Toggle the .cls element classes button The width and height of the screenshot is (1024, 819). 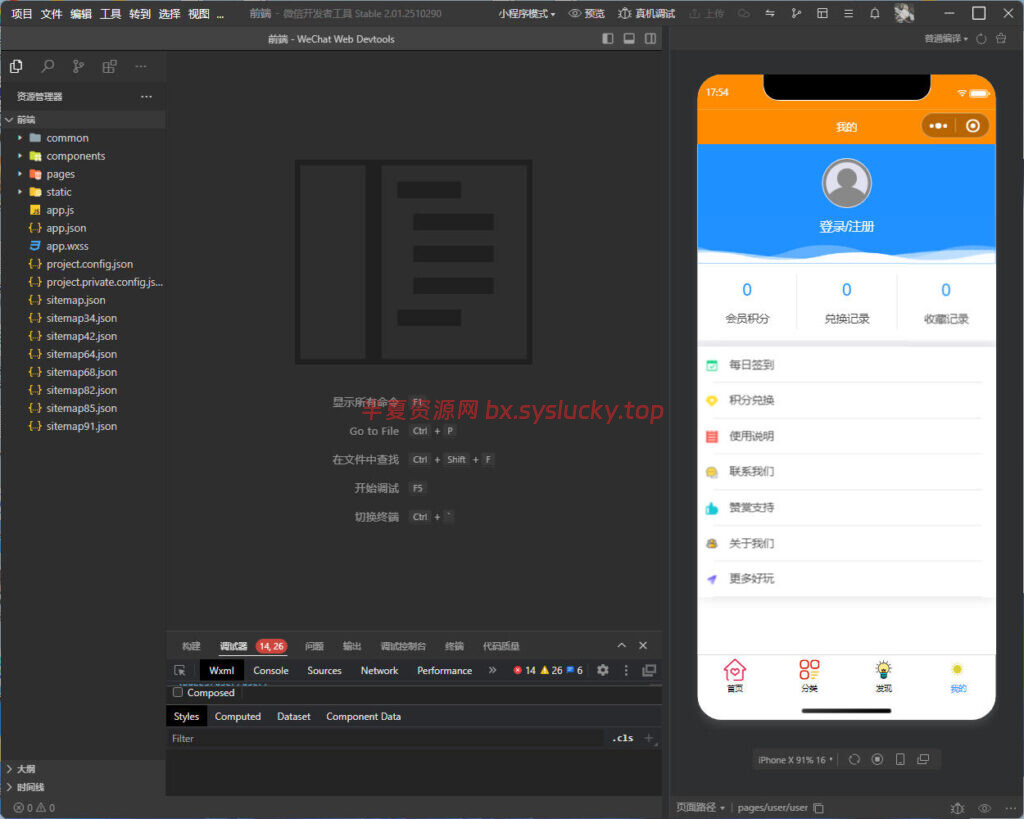[623, 738]
